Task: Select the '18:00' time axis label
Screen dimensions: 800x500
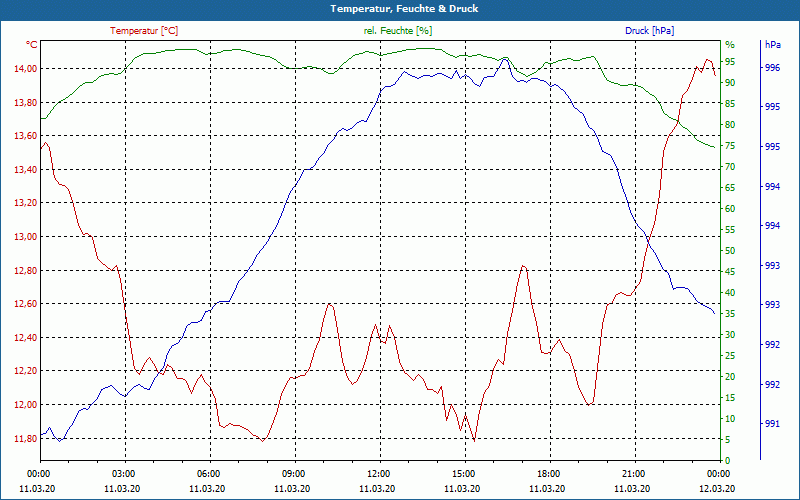Action: (x=547, y=473)
